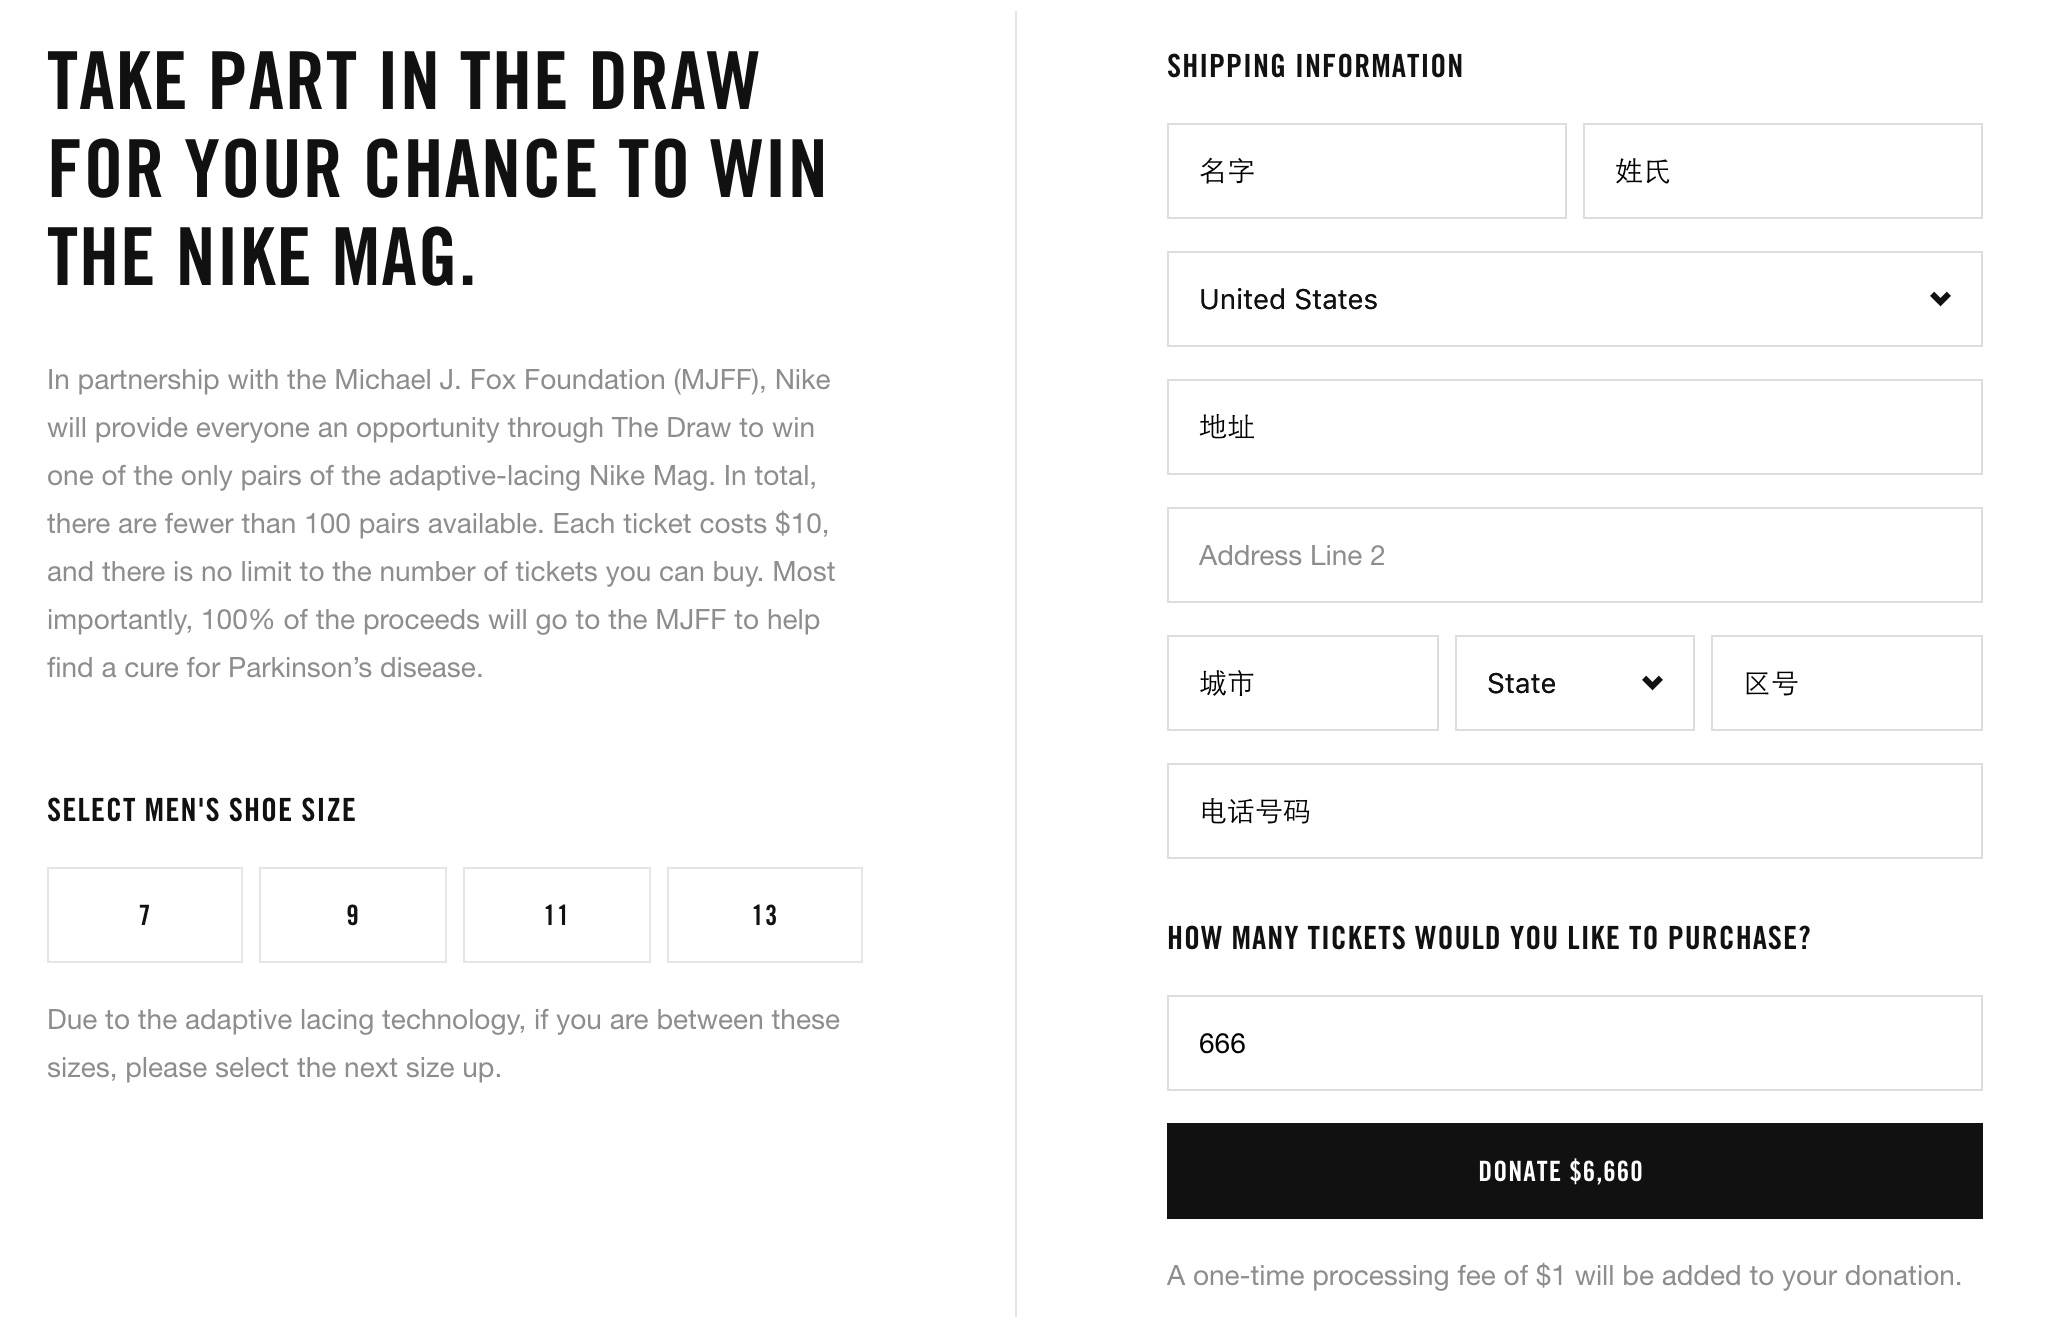
Task: Select shoe size 13 option
Action: click(x=765, y=915)
